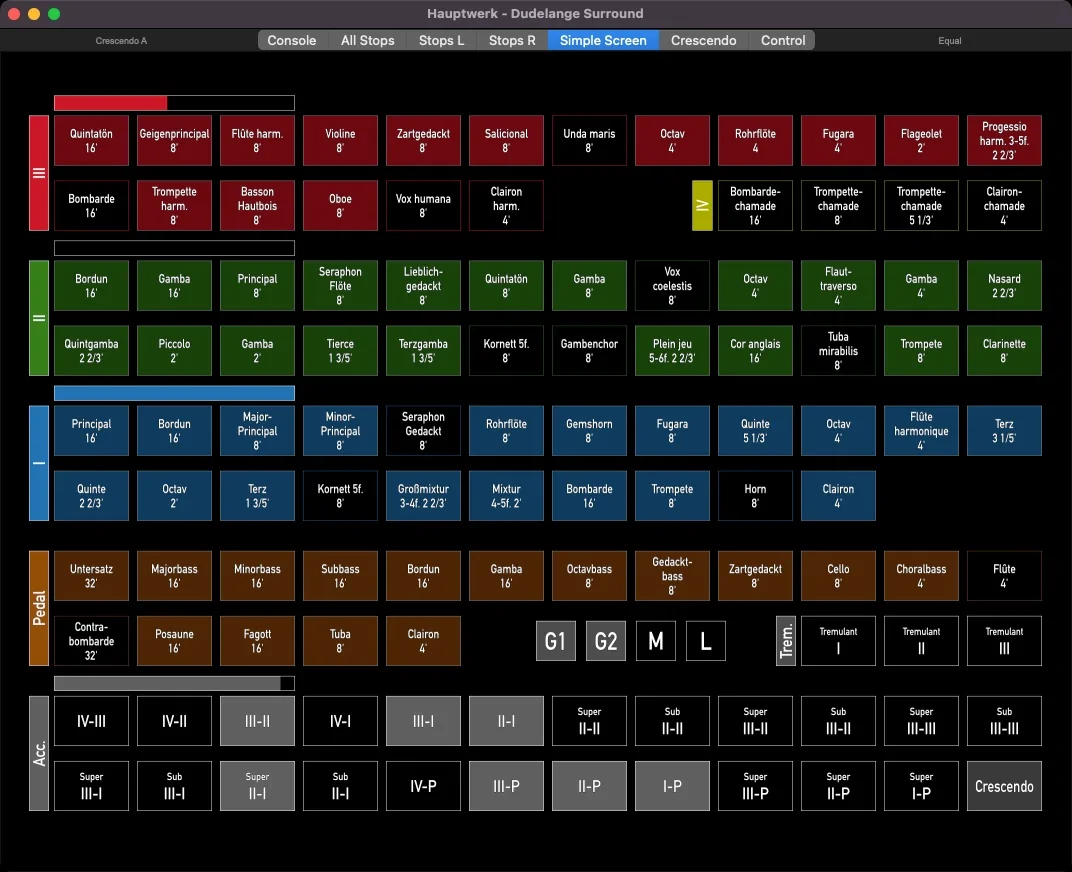Screen dimensions: 1072x872
Task: Click the yellow IV division label
Action: tap(702, 206)
